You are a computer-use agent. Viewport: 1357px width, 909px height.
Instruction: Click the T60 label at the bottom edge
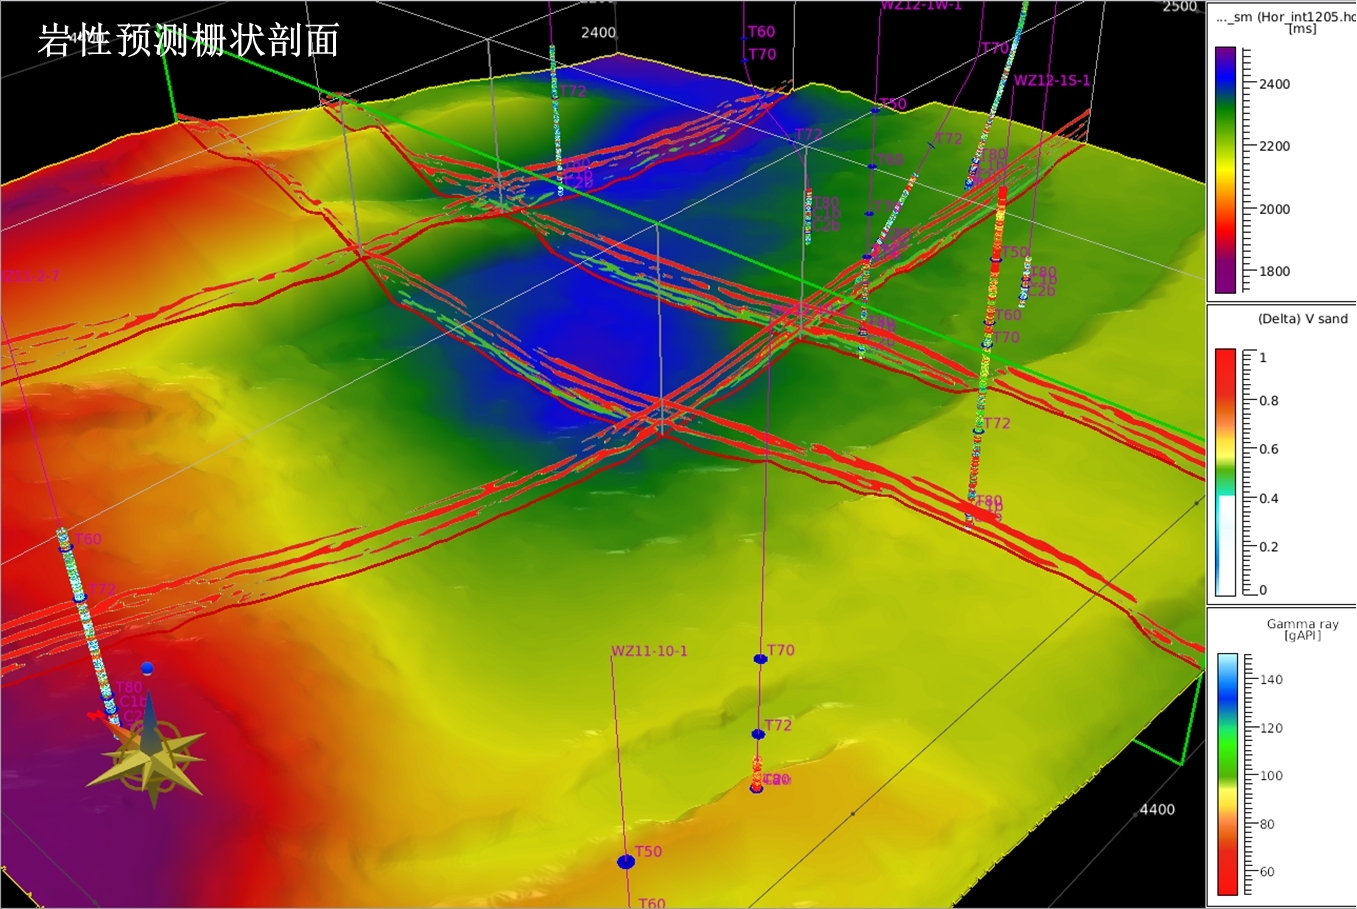(652, 902)
